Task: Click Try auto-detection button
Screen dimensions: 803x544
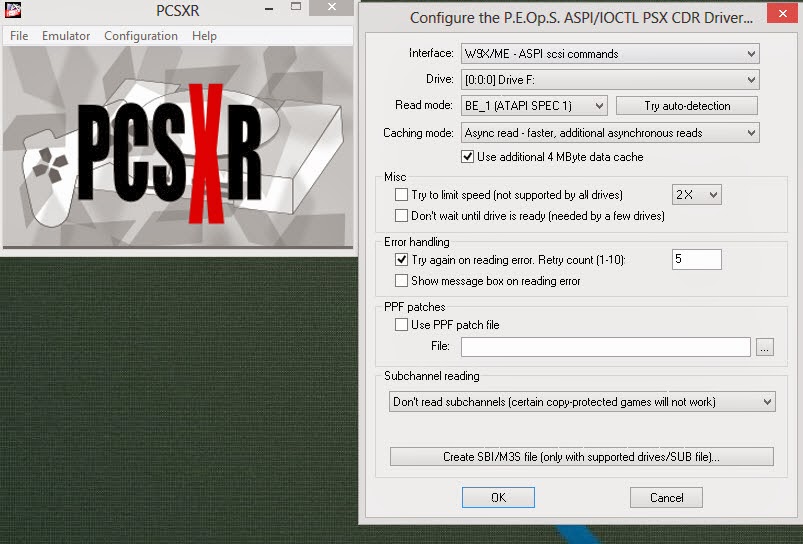Action: tap(687, 106)
